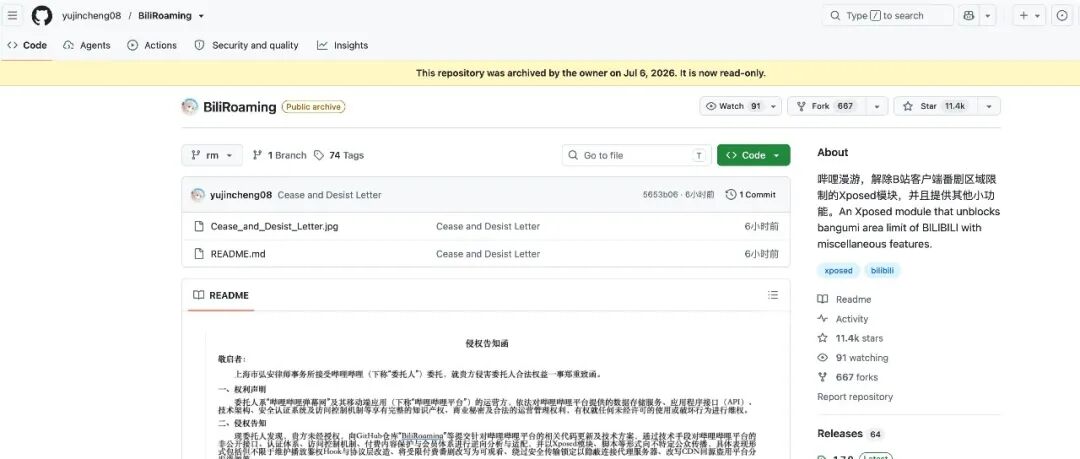Open the green Code dropdown button
Image resolution: width=1080 pixels, height=459 pixels.
pos(754,155)
